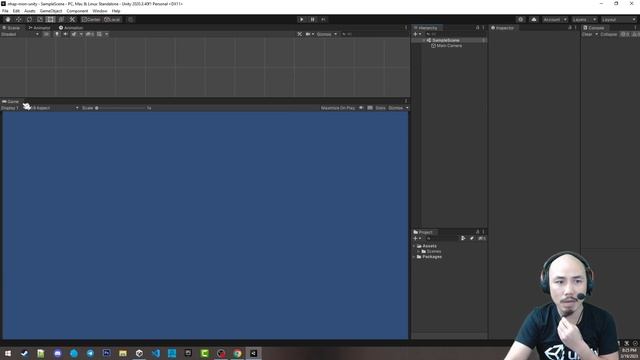Toggle Stats in Game view
640x360 pixels.
380,108
